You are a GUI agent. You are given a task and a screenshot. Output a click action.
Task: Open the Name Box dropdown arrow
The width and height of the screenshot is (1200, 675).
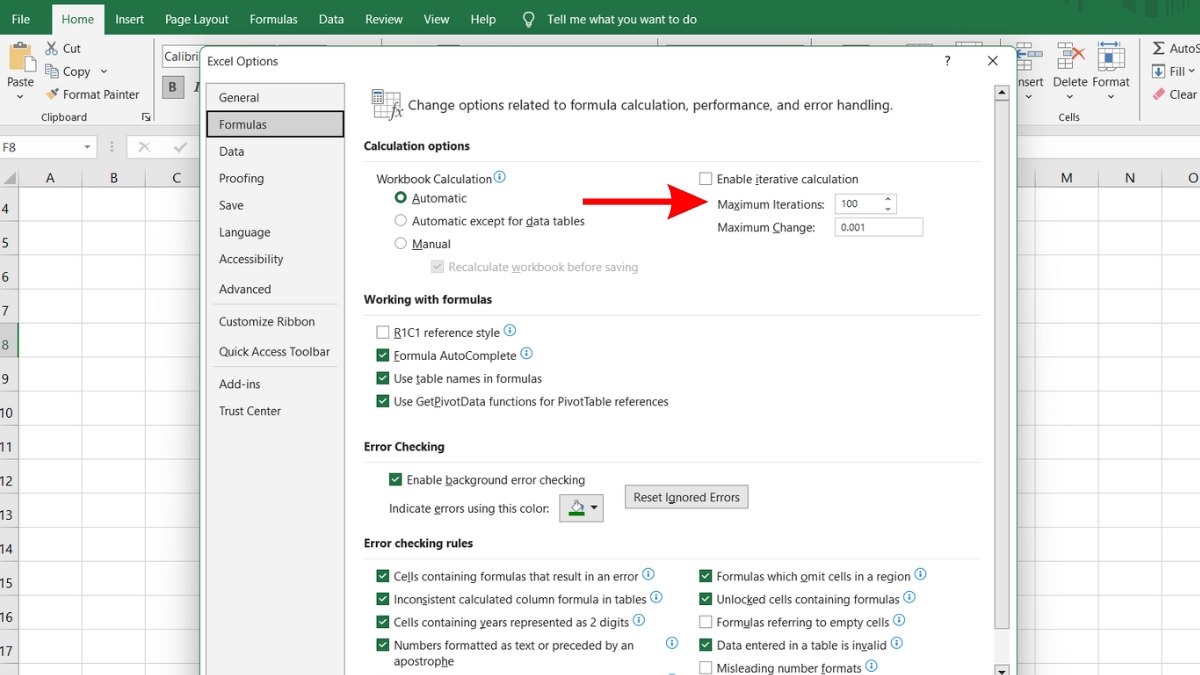point(88,146)
